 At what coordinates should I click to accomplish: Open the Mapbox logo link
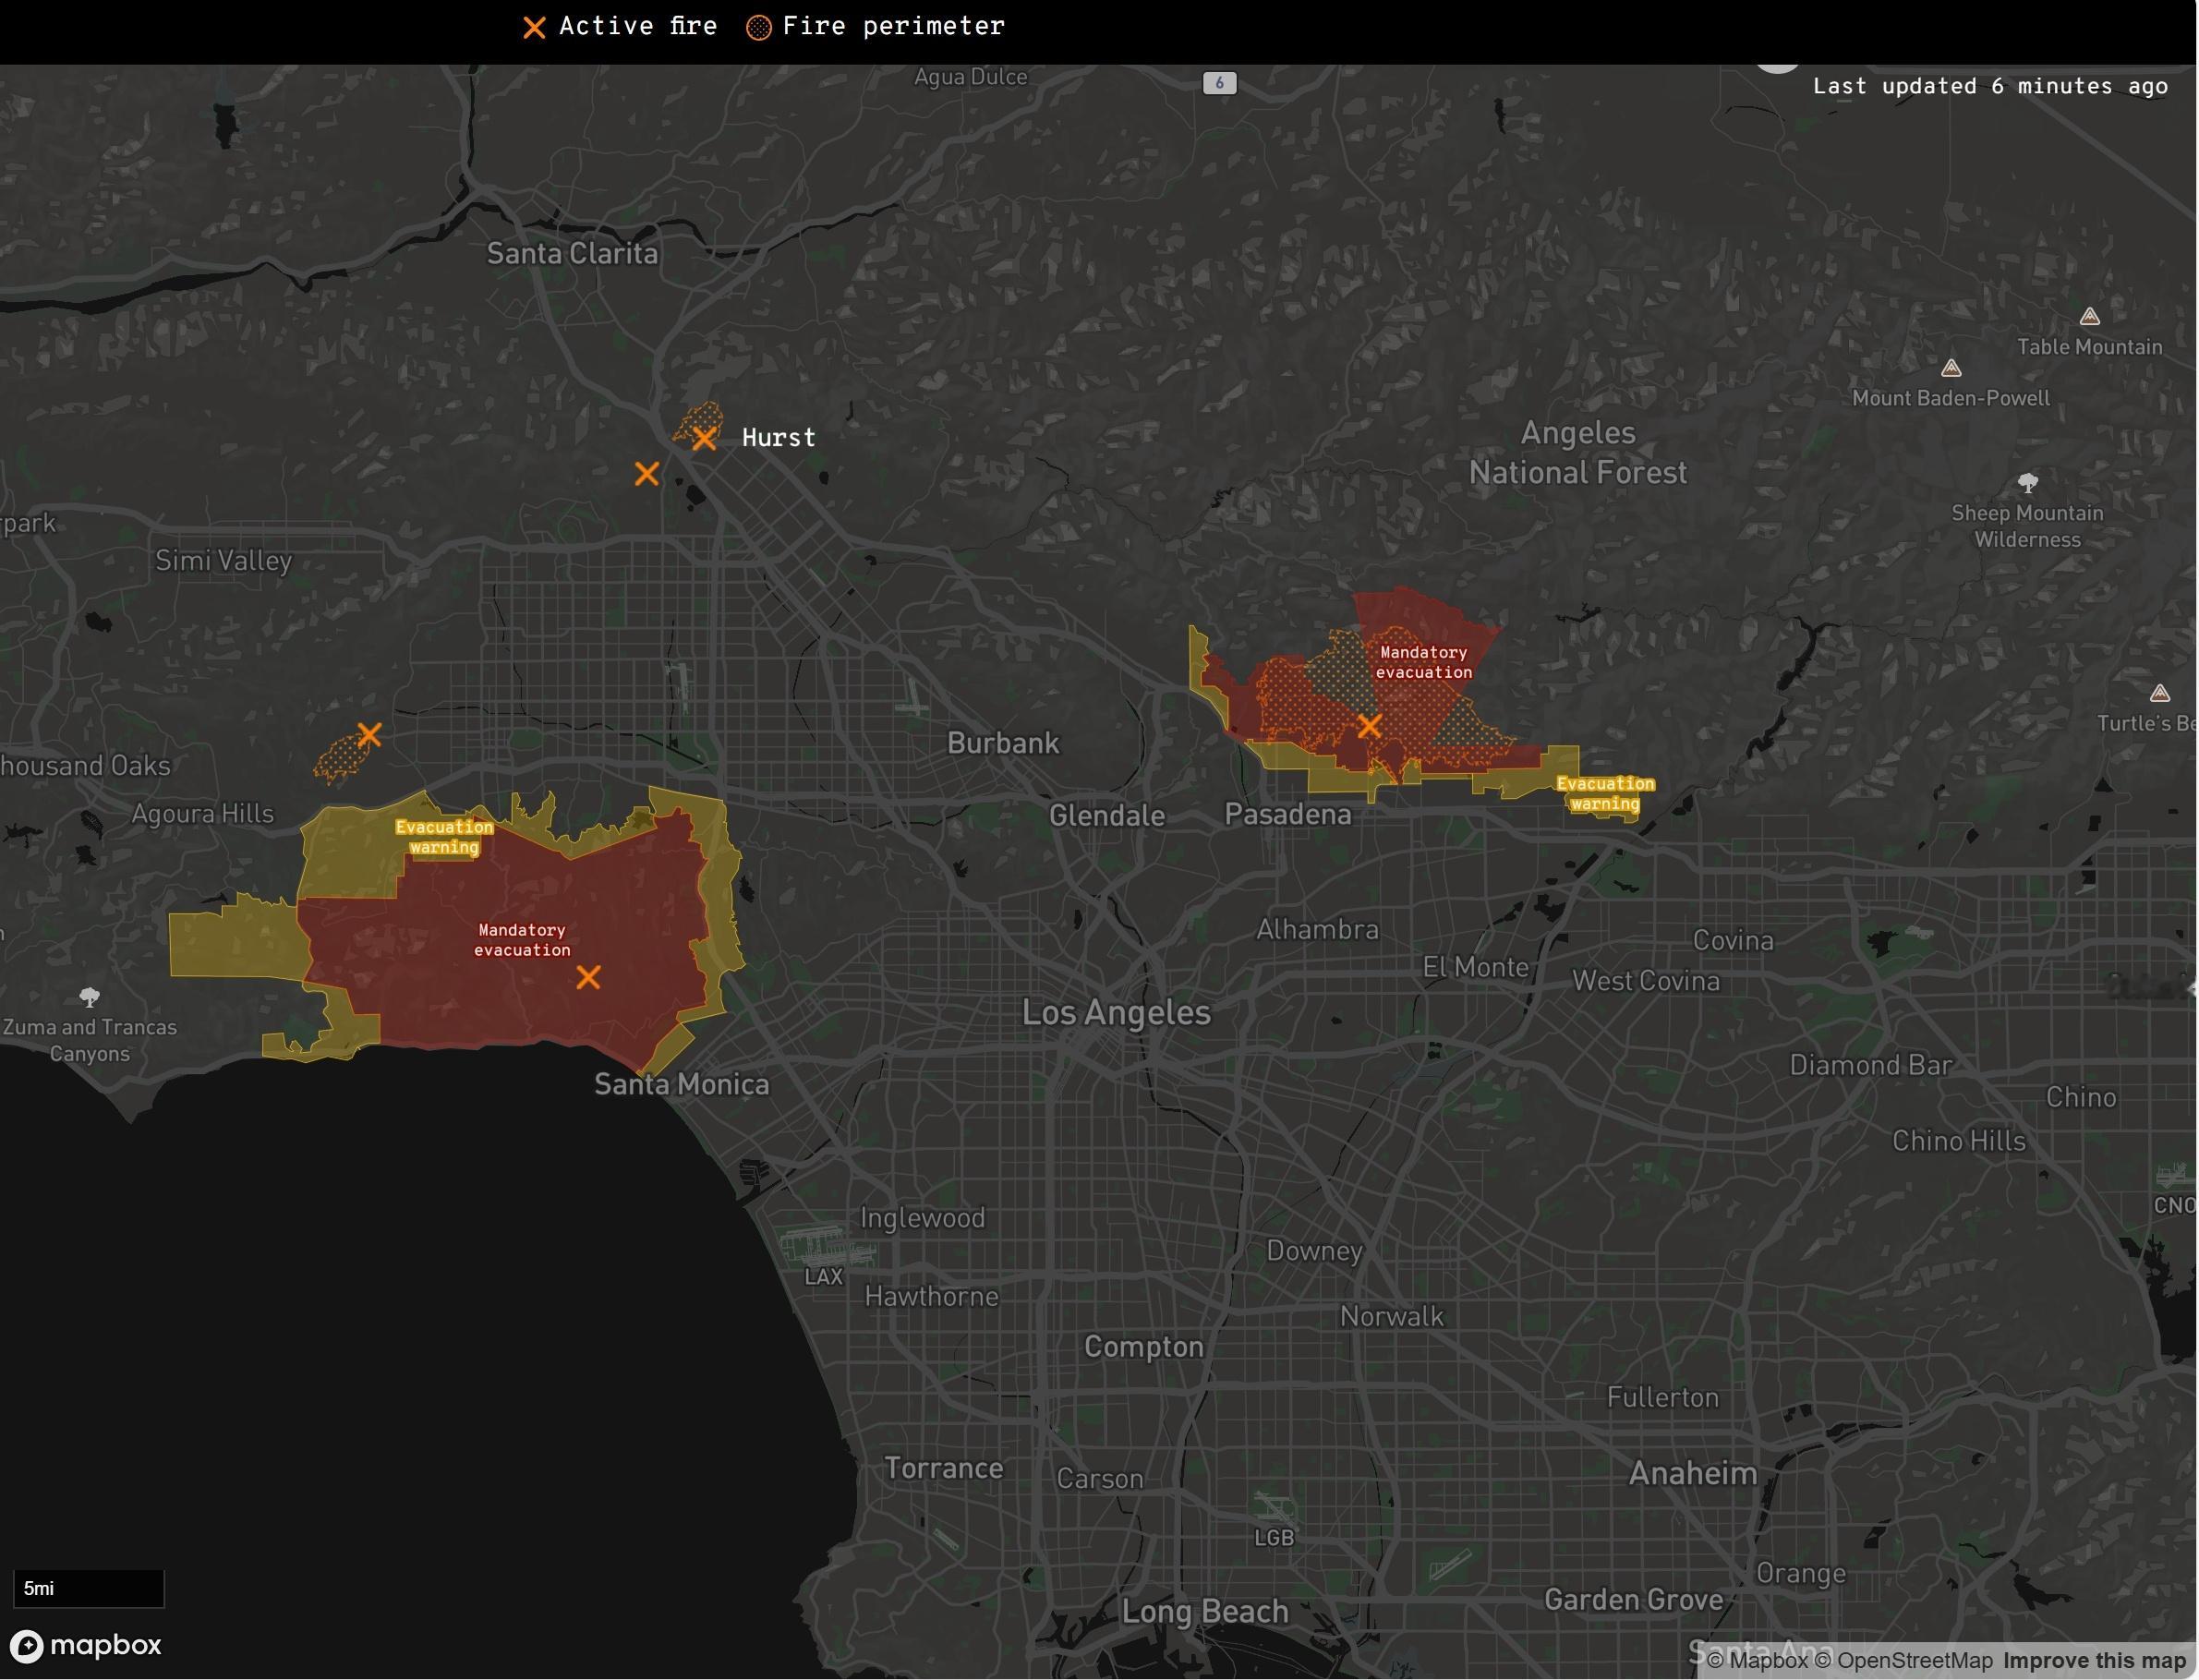coord(86,1645)
